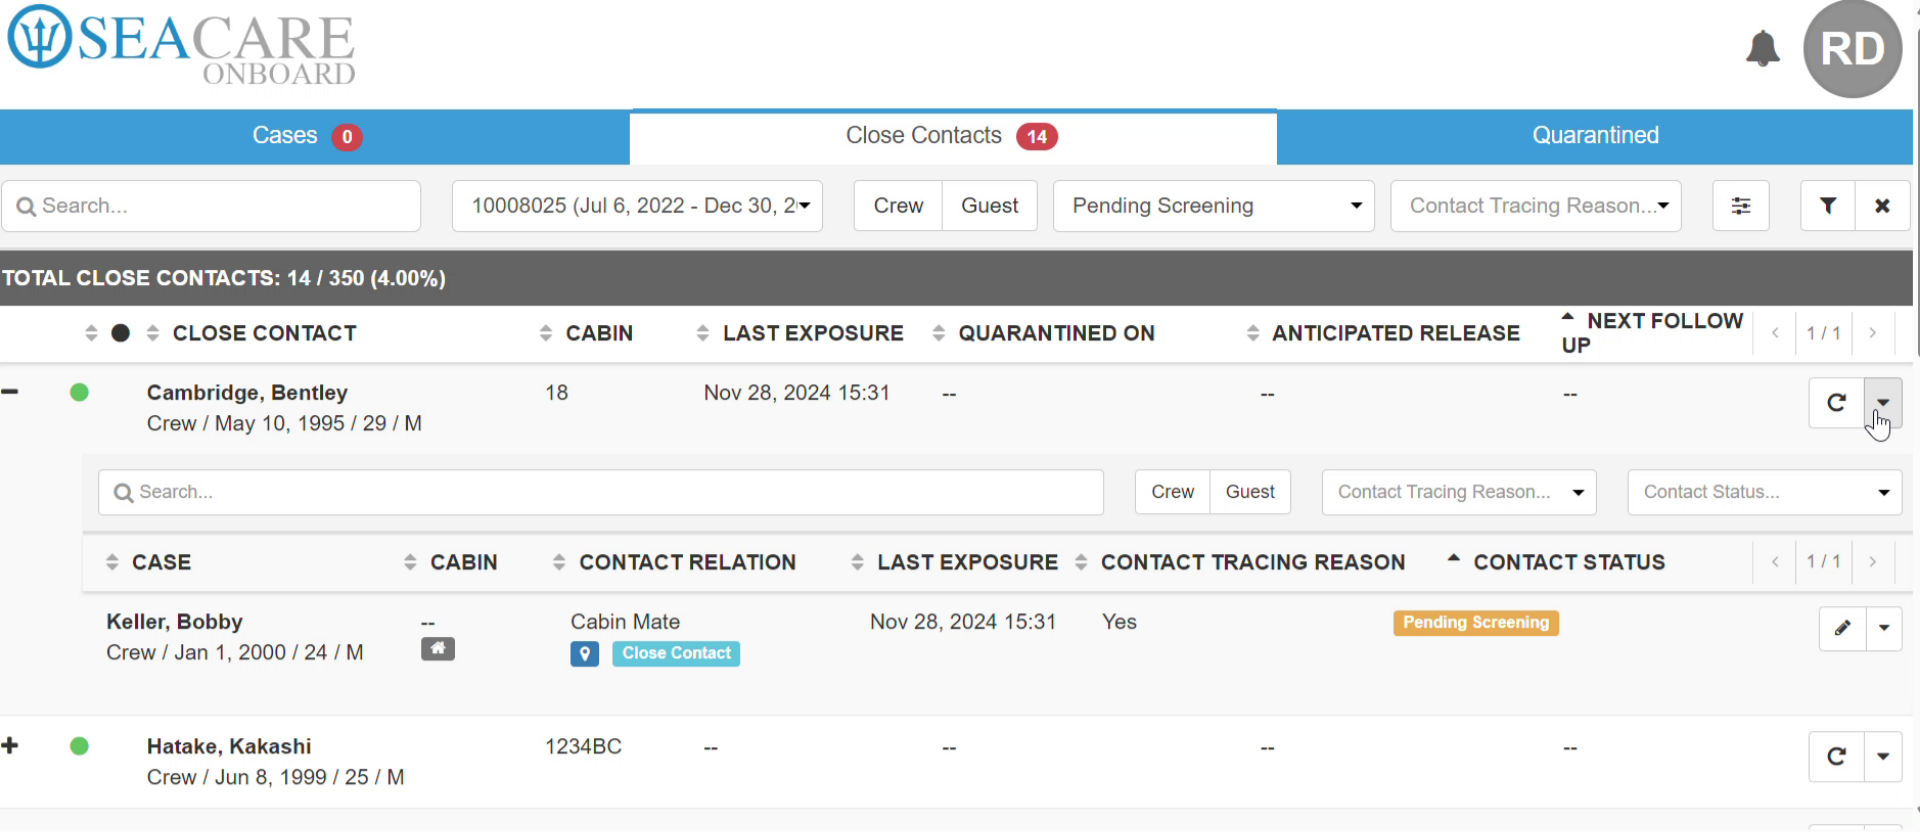Toggle the top Guest filter button

(989, 206)
